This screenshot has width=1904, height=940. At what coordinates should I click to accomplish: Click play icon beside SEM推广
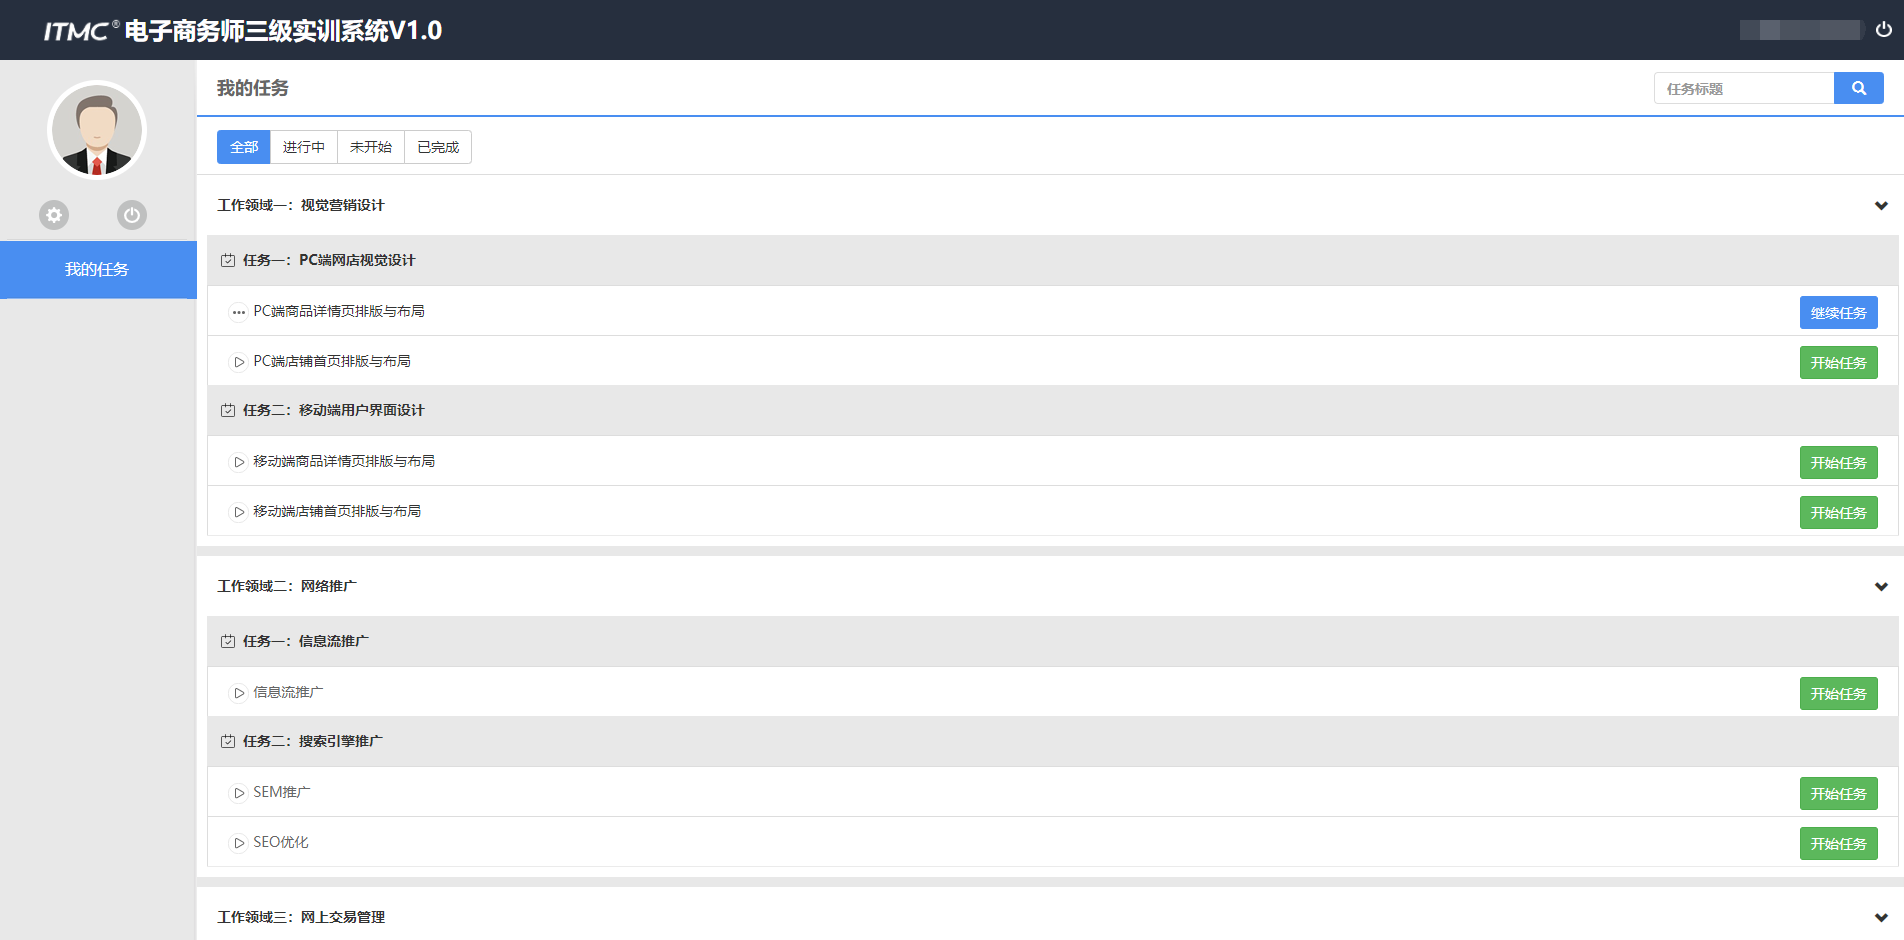[238, 793]
